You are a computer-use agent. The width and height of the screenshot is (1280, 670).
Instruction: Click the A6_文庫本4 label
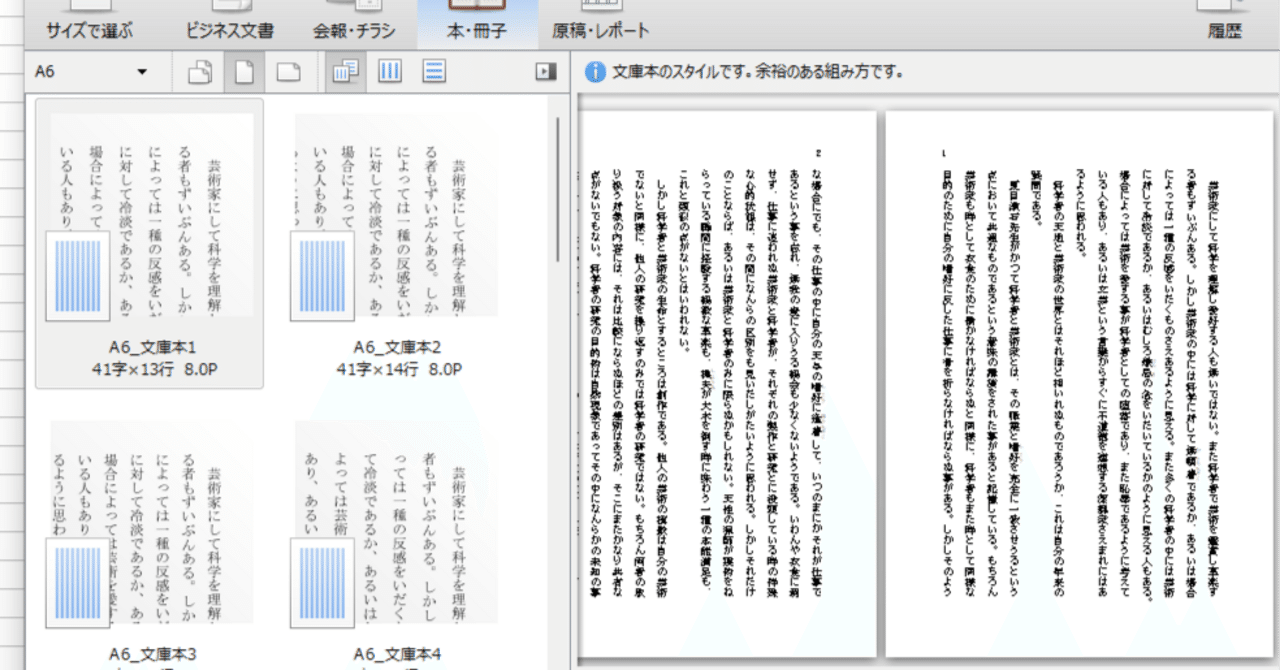pyautogui.click(x=397, y=655)
